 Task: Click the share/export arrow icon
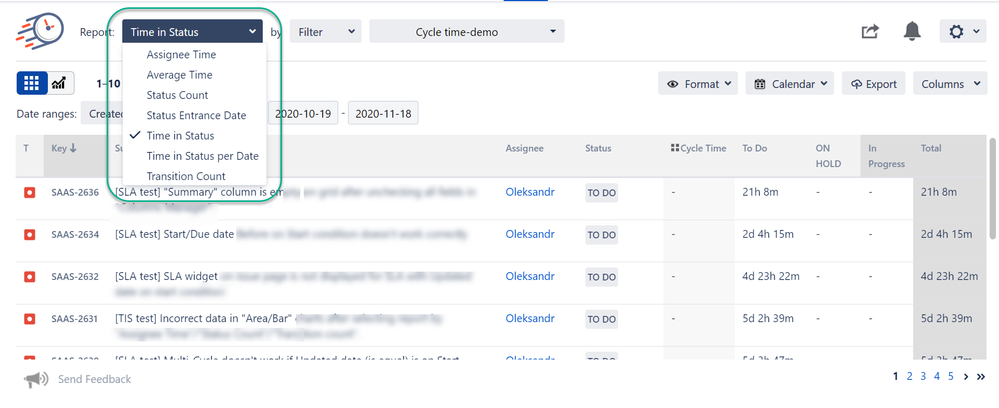point(870,31)
